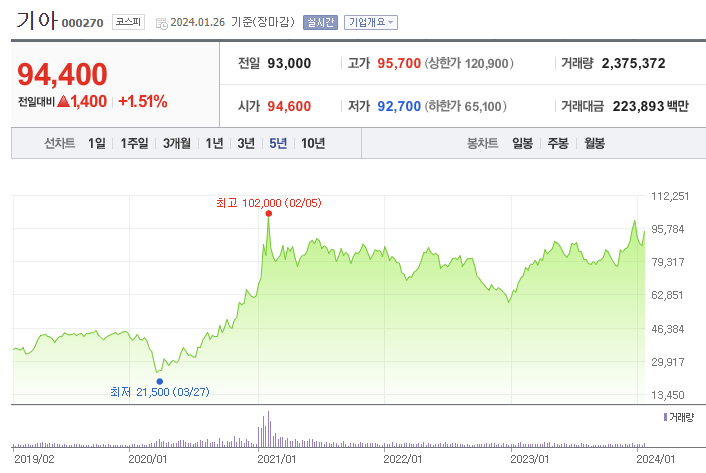Click the current price 94,400
The image size is (706, 473).
coord(63,74)
